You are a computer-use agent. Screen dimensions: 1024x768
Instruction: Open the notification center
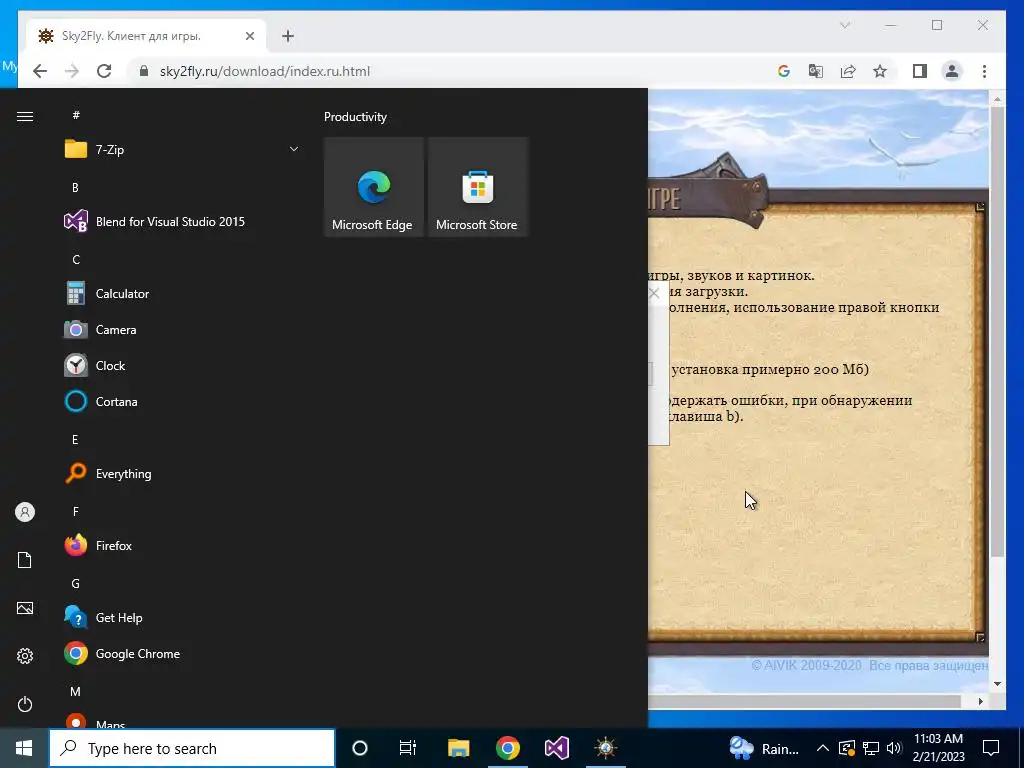tap(991, 748)
